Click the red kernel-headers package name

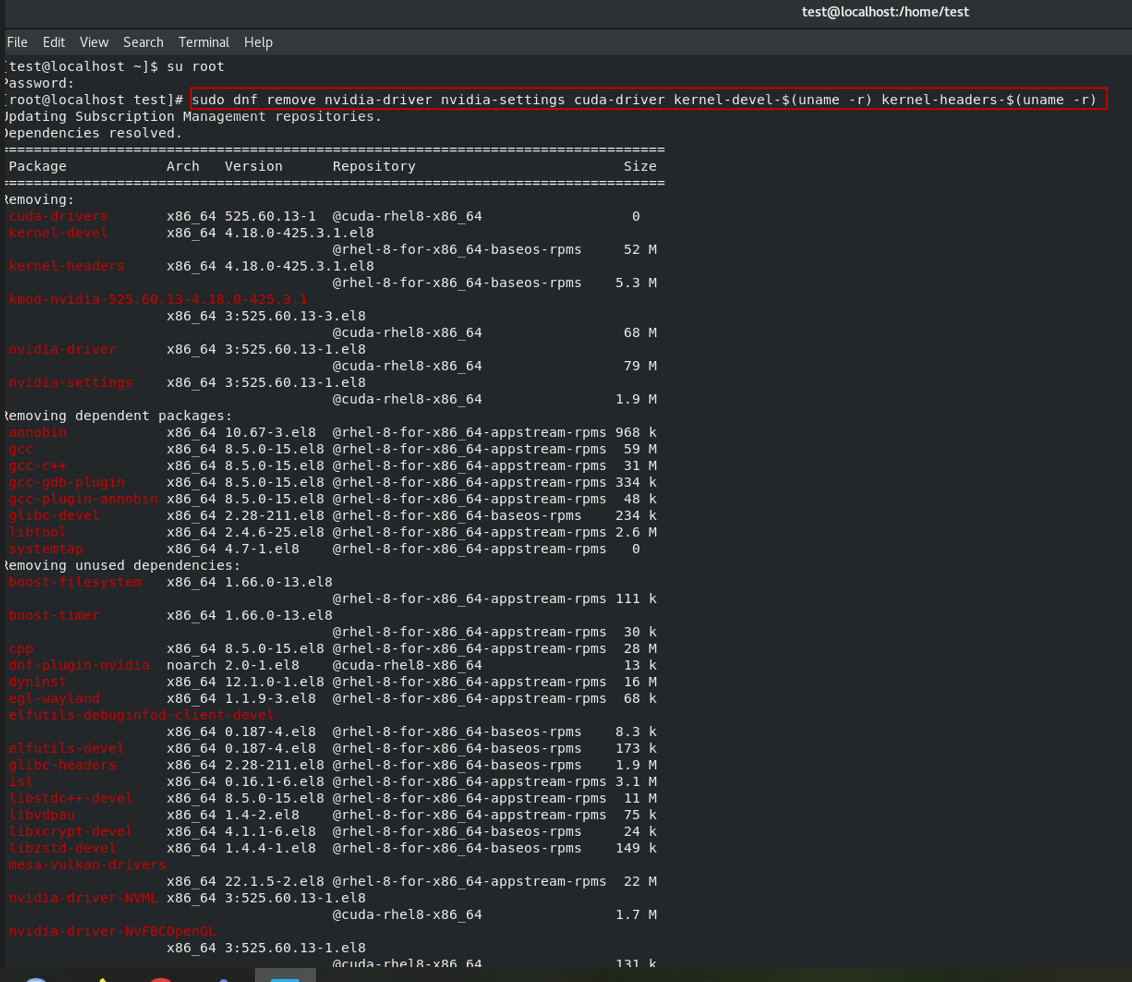pos(66,266)
